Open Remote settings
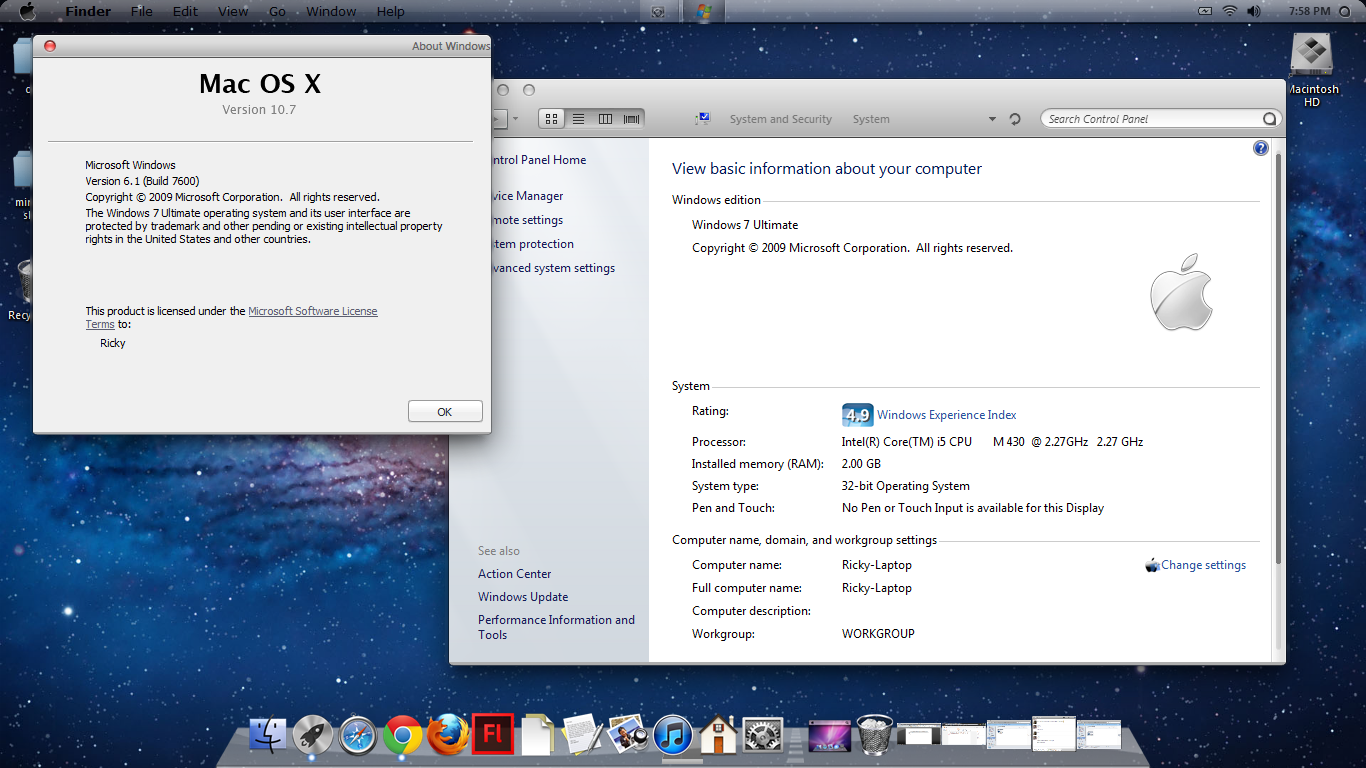This screenshot has width=1366, height=768. pos(527,220)
